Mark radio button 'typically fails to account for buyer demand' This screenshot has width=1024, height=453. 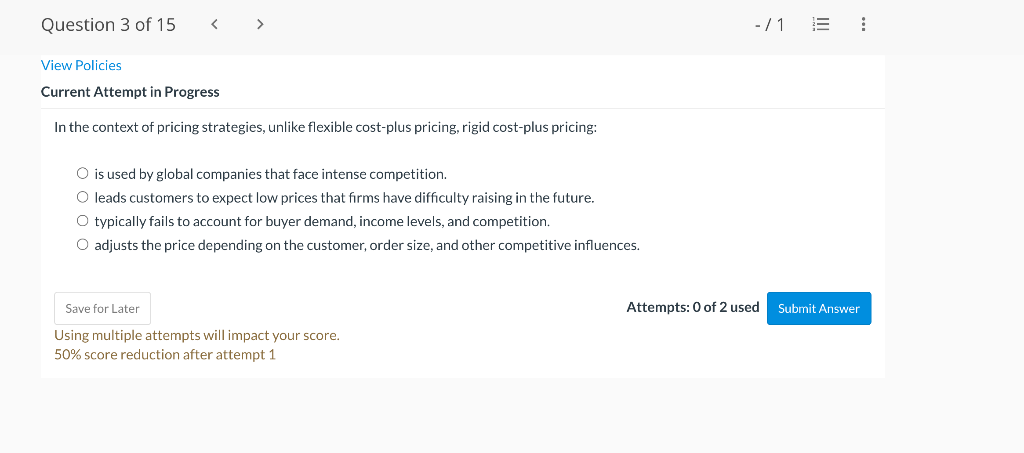(84, 221)
